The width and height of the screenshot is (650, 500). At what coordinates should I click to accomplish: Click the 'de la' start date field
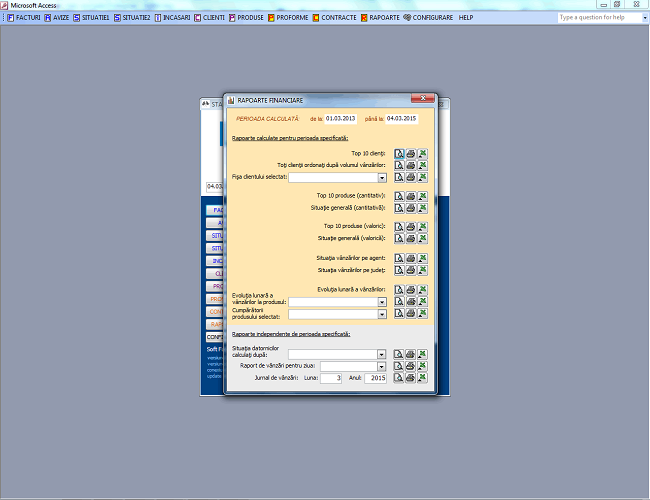tap(340, 119)
